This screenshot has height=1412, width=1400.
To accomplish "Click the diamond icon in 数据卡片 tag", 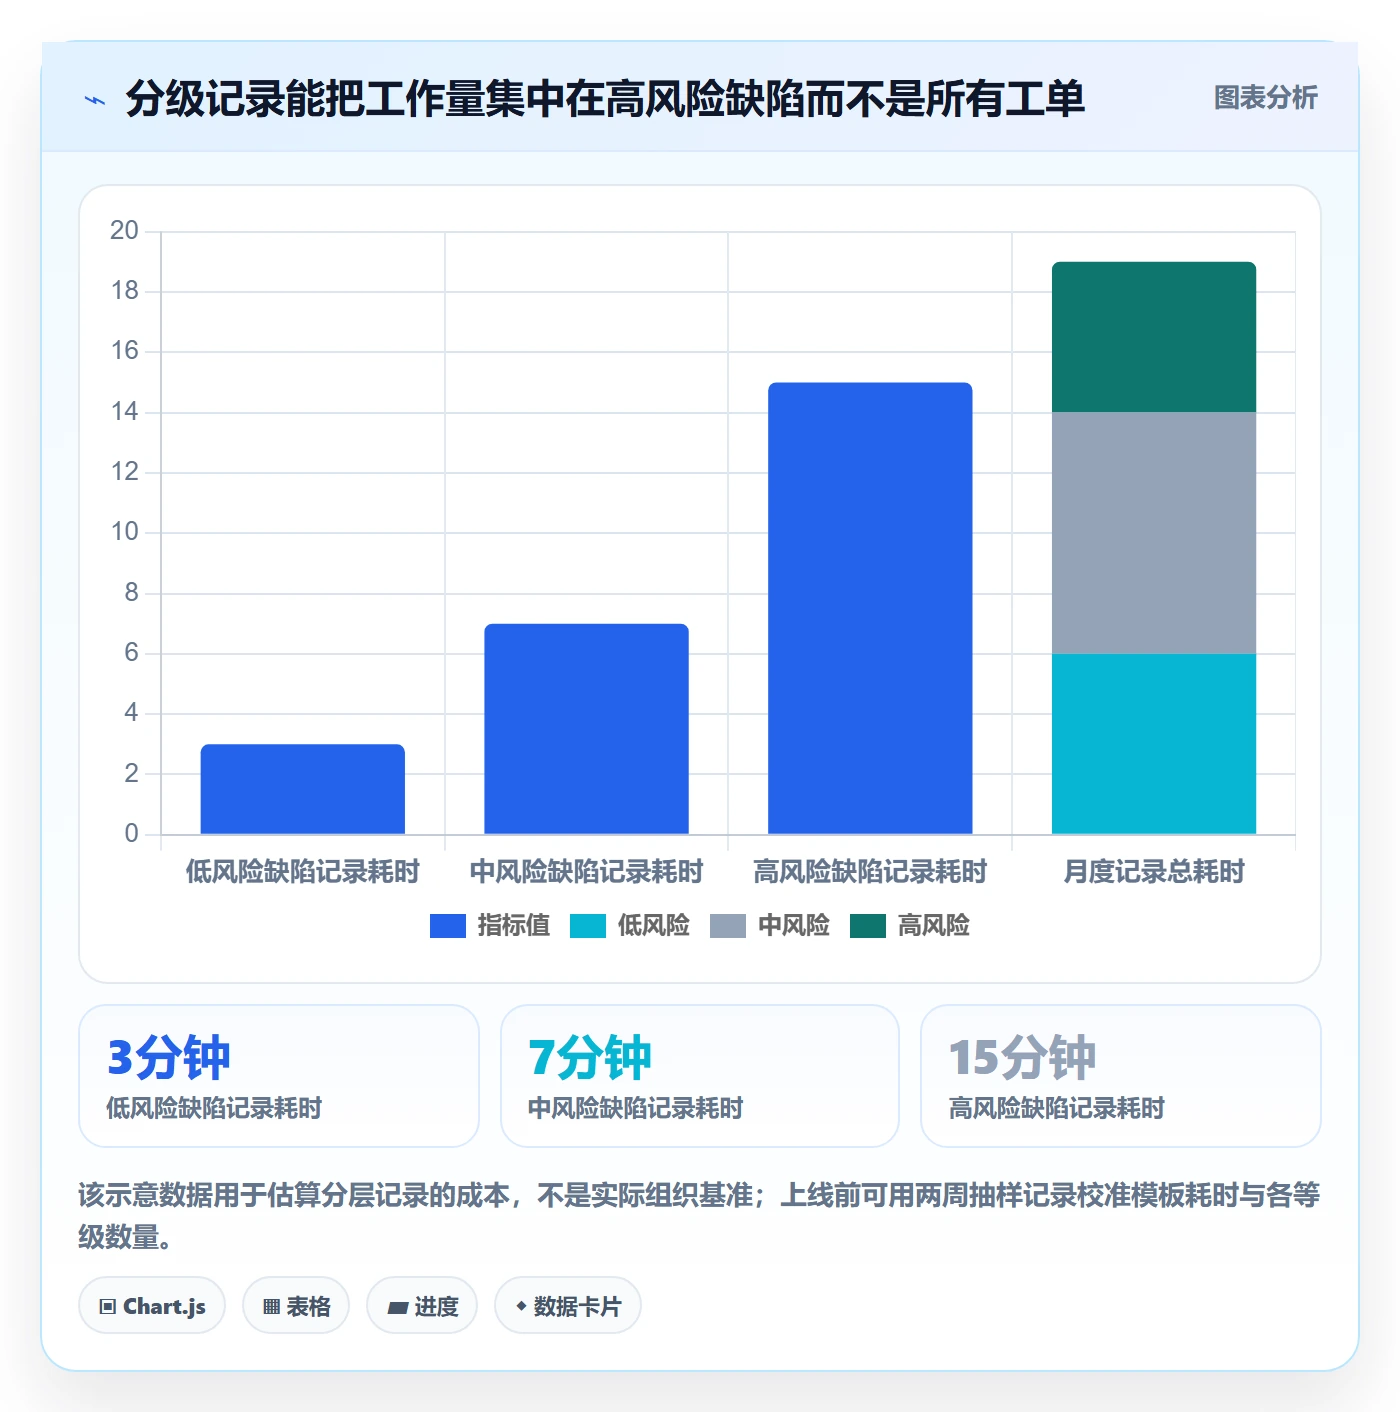I will (x=521, y=1306).
